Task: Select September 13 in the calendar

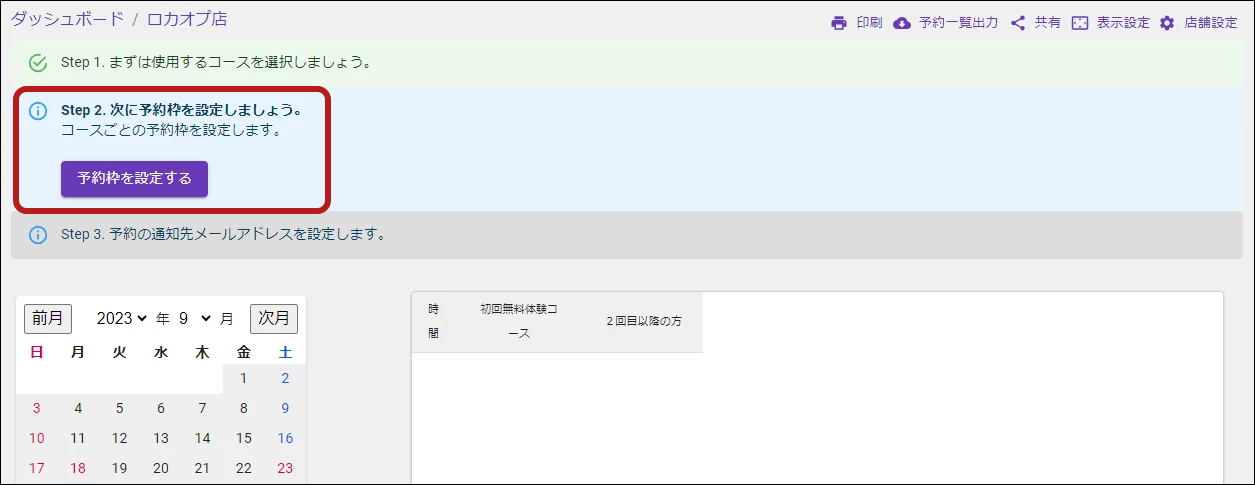Action: (x=161, y=438)
